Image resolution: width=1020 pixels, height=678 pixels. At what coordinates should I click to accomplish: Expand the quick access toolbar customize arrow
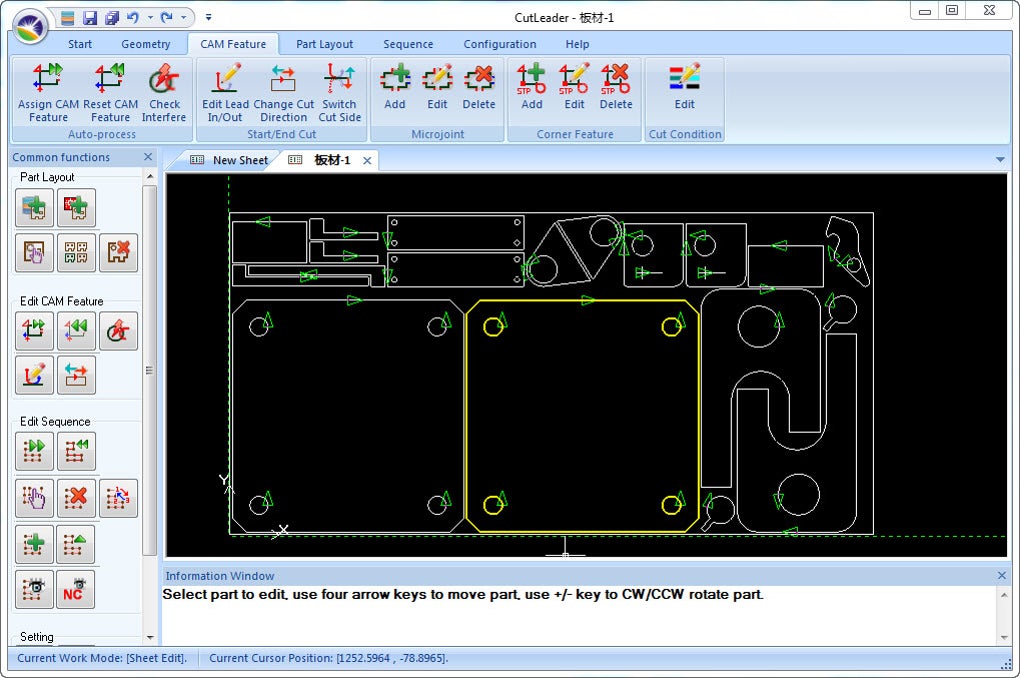click(208, 18)
